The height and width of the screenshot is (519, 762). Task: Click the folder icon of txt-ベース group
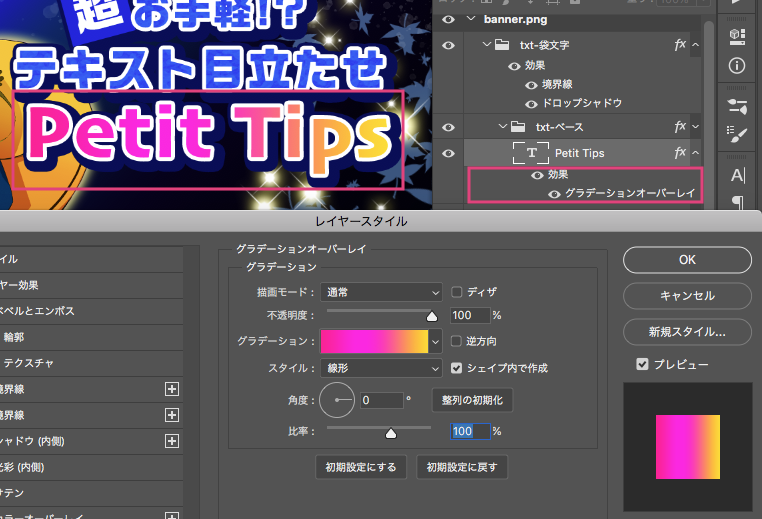518,127
